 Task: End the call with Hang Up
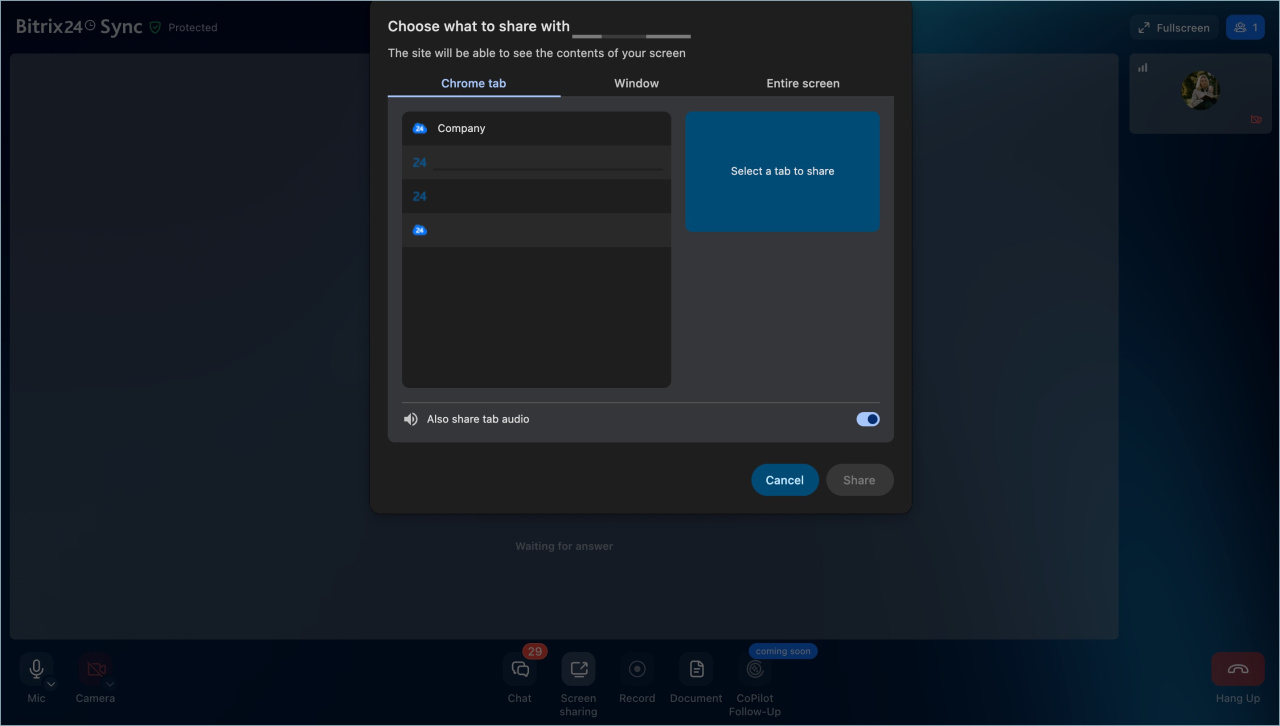[x=1237, y=669]
